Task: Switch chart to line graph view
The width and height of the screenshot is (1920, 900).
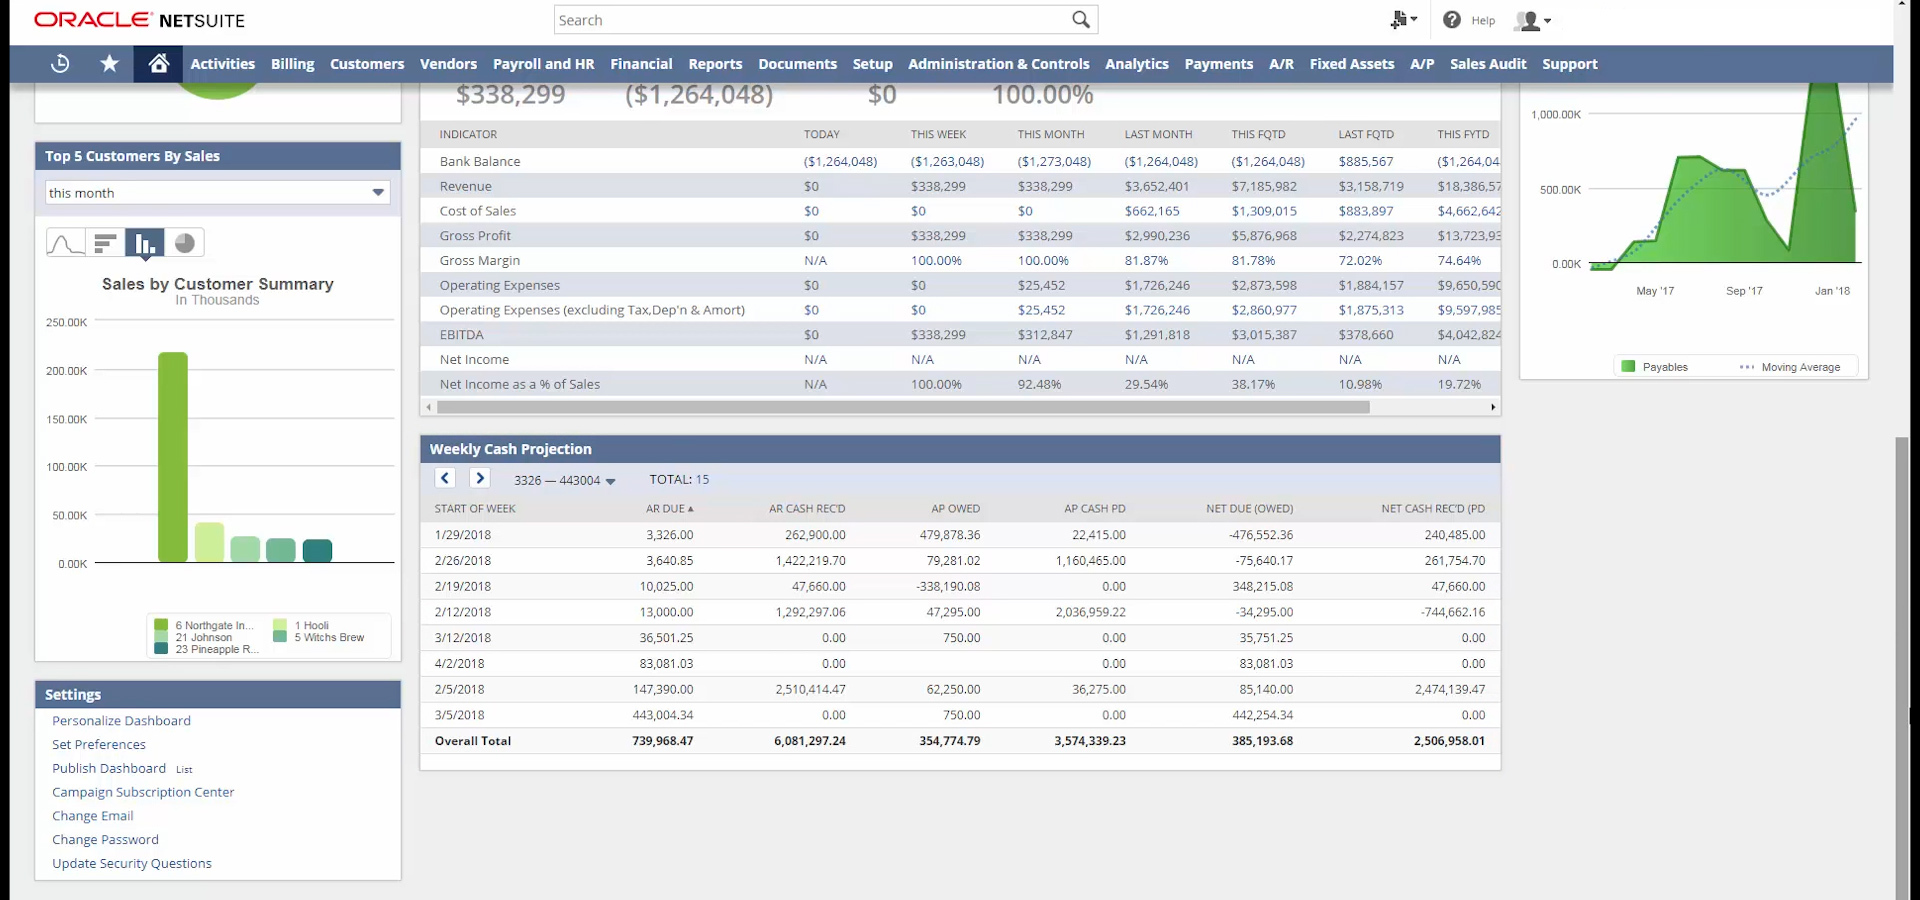Action: pyautogui.click(x=65, y=243)
